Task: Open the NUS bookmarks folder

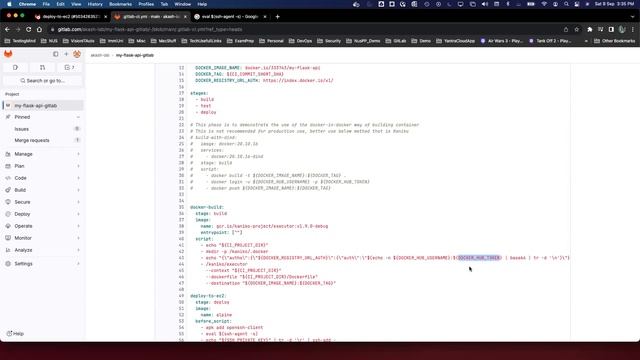Action: tap(49, 41)
